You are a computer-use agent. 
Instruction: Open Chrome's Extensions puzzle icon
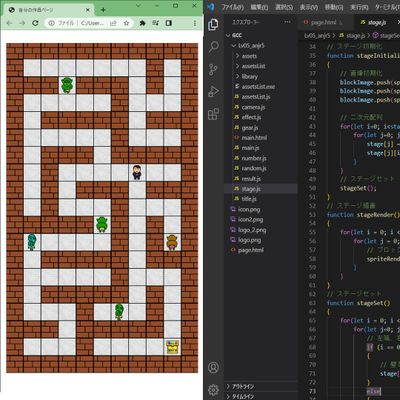coord(143,23)
